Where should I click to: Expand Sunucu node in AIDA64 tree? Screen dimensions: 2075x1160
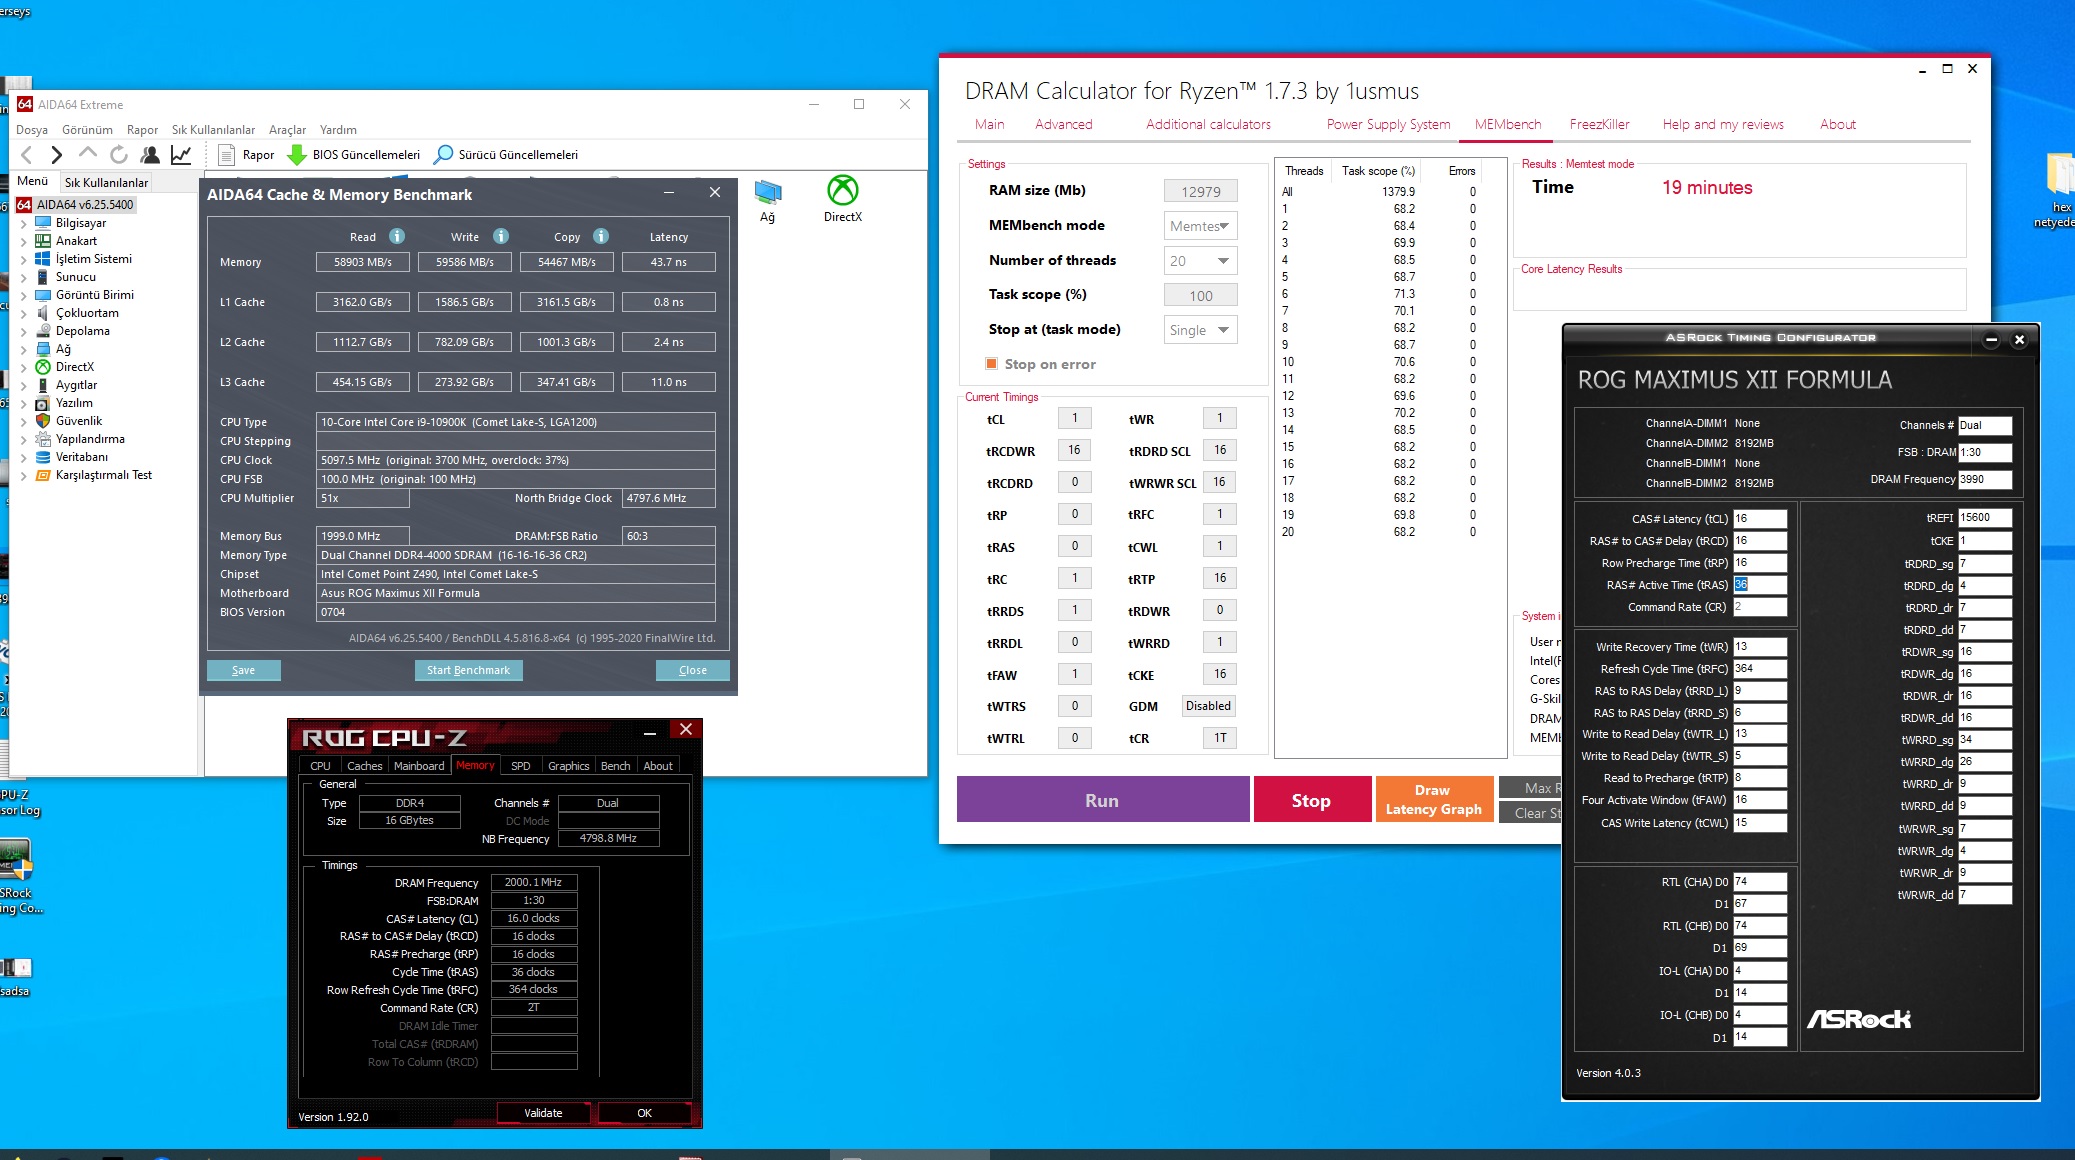[24, 277]
